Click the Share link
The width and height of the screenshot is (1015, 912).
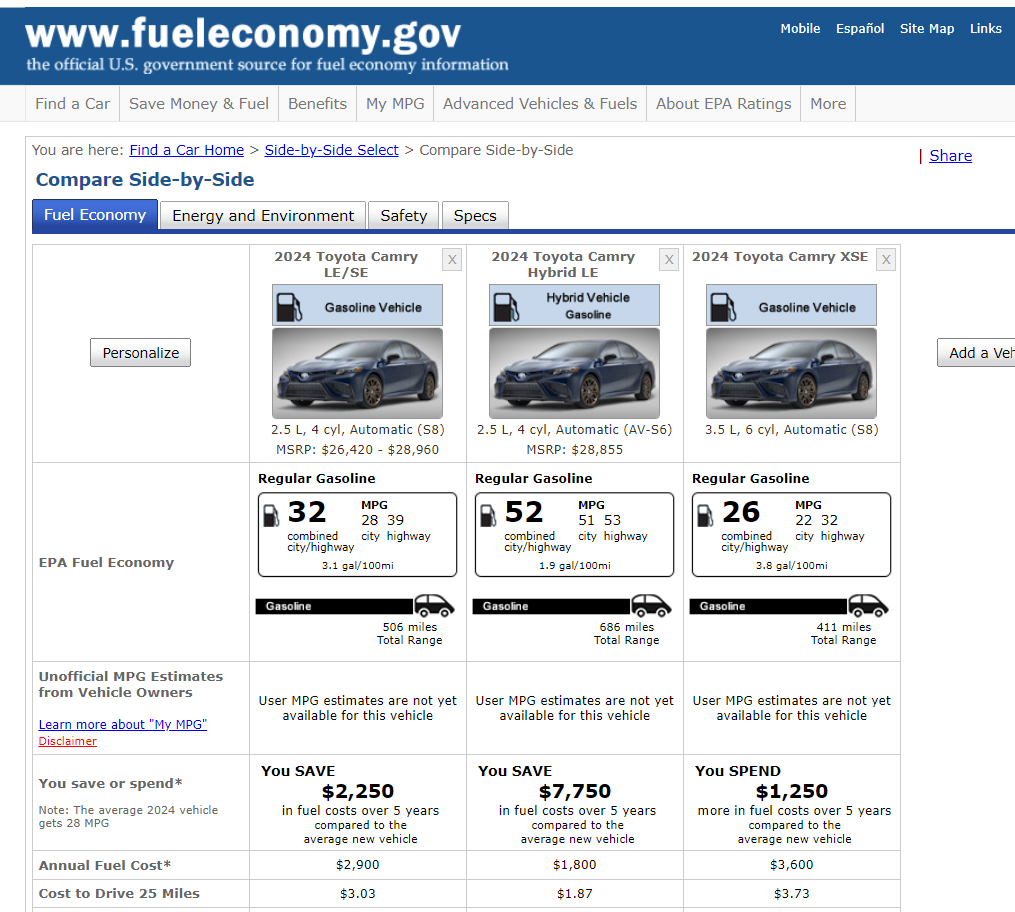950,156
